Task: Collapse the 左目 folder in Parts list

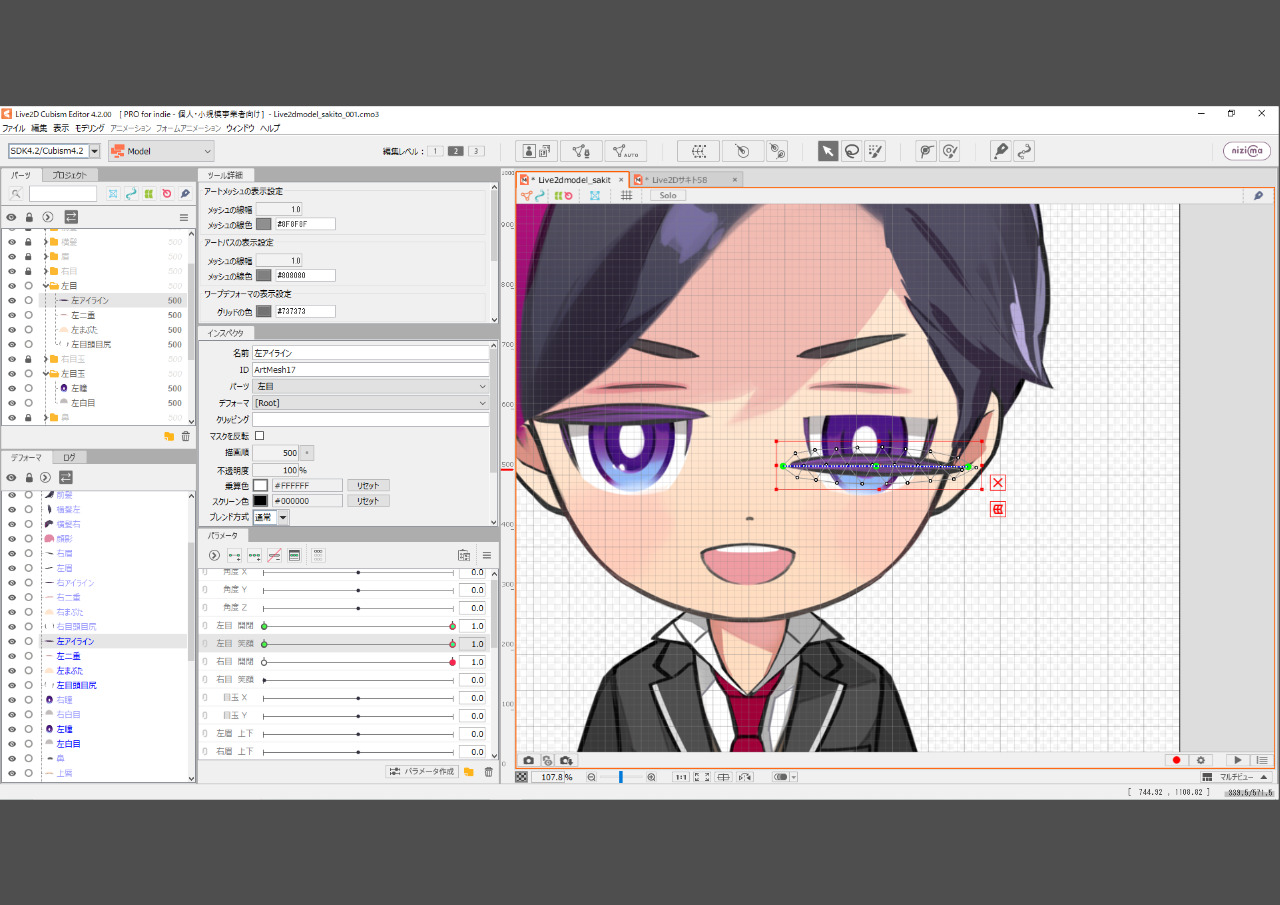Action: pyautogui.click(x=46, y=286)
